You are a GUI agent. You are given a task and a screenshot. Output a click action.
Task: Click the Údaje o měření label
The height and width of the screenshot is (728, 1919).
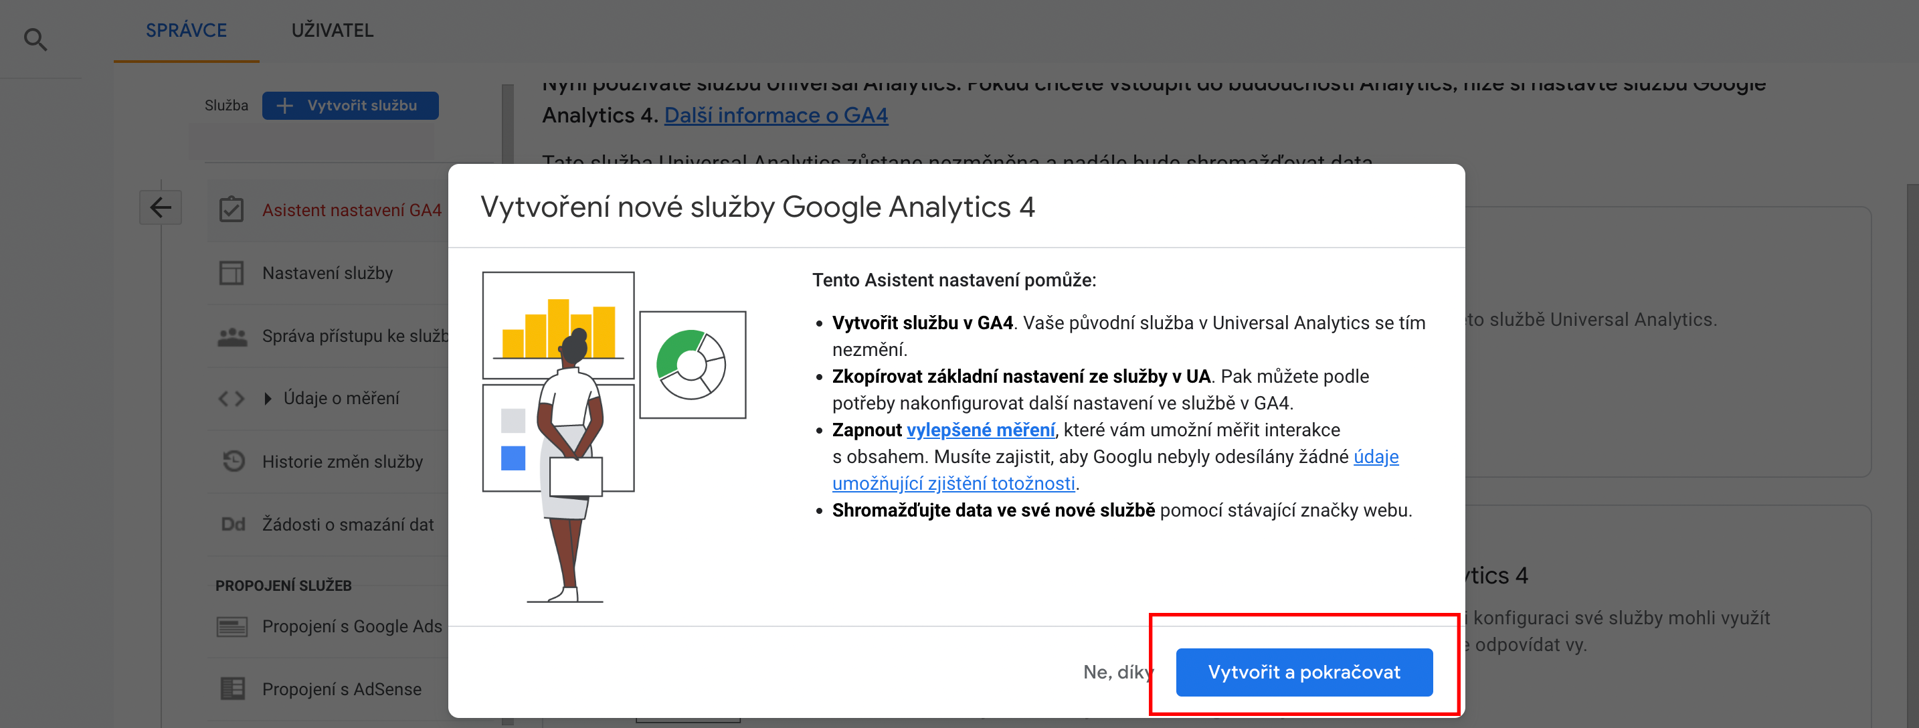(x=341, y=398)
